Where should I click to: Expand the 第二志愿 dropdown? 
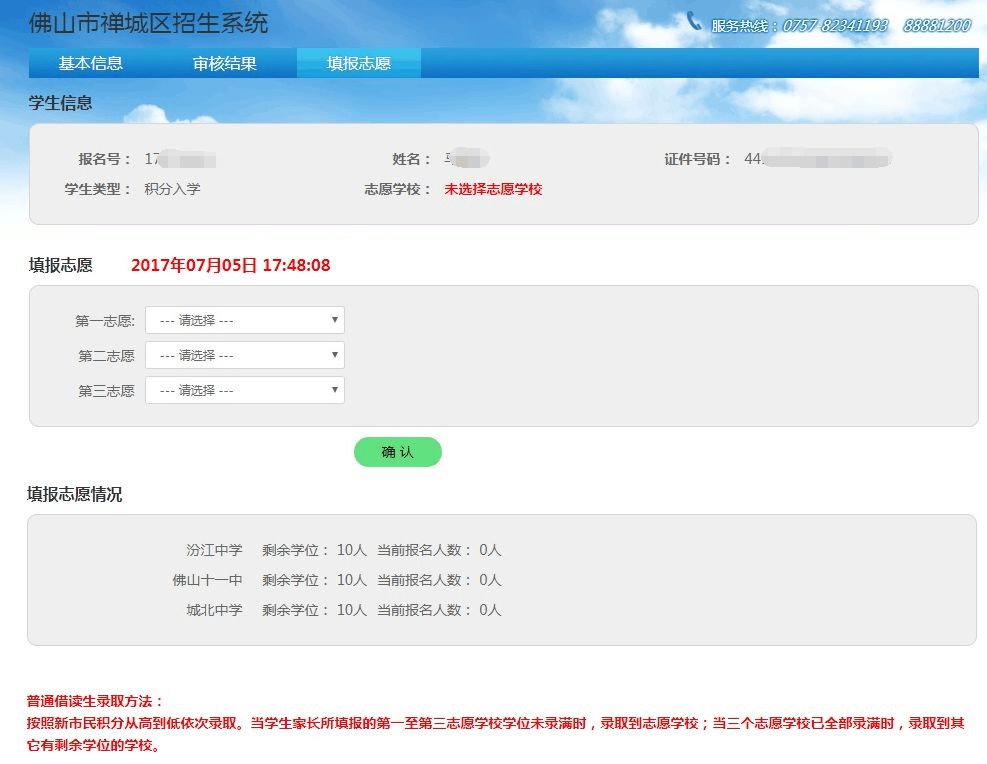pos(245,356)
